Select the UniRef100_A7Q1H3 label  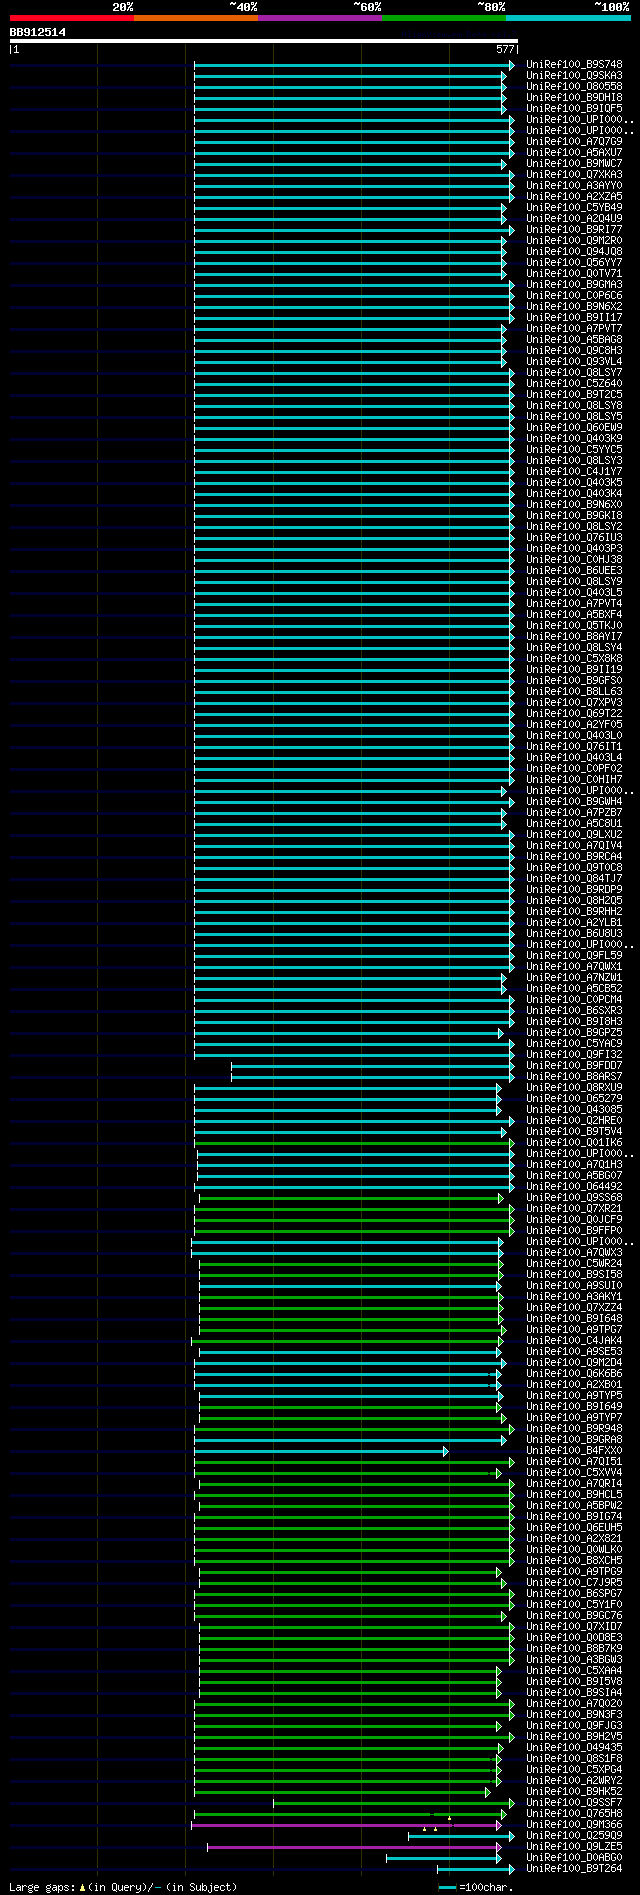(574, 1165)
